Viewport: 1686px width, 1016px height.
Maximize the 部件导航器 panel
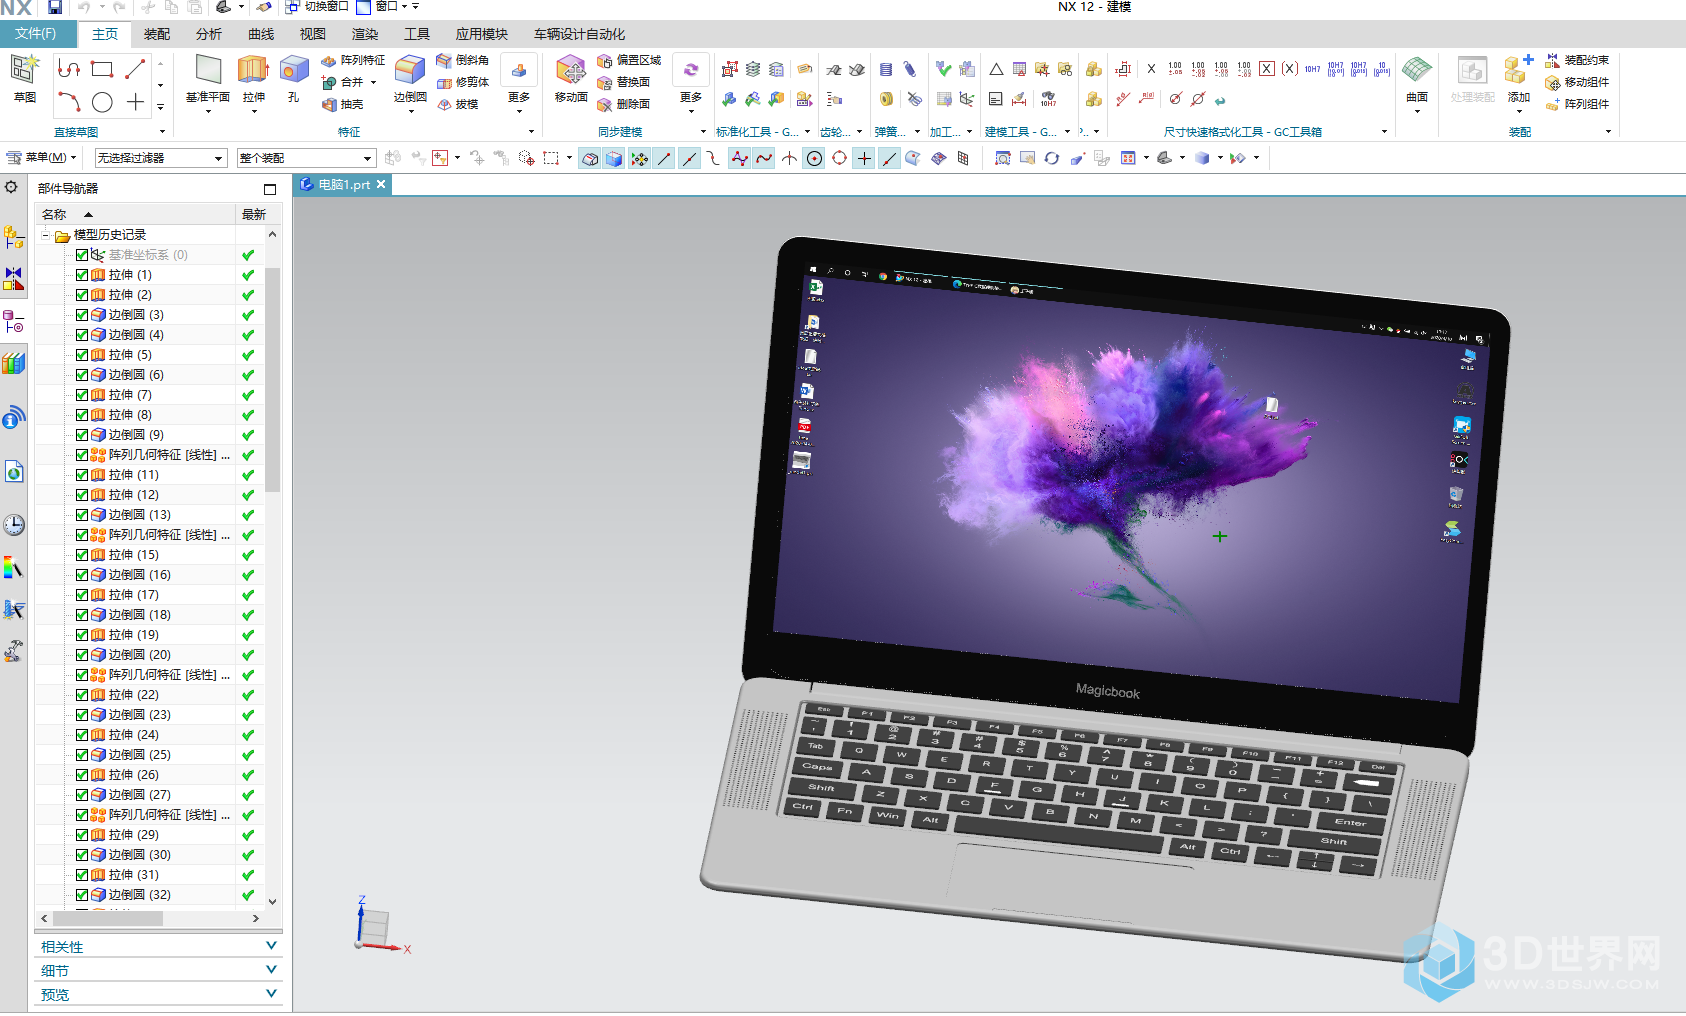[x=270, y=189]
